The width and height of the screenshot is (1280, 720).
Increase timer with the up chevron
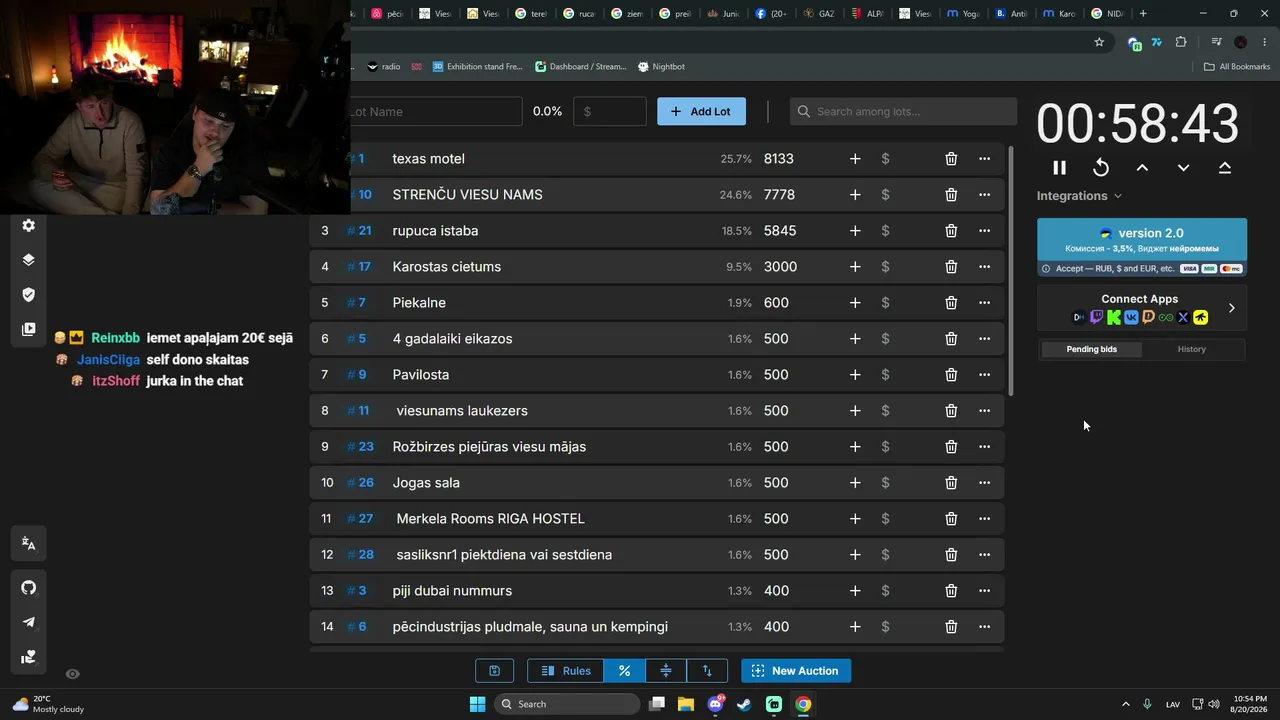click(x=1142, y=168)
